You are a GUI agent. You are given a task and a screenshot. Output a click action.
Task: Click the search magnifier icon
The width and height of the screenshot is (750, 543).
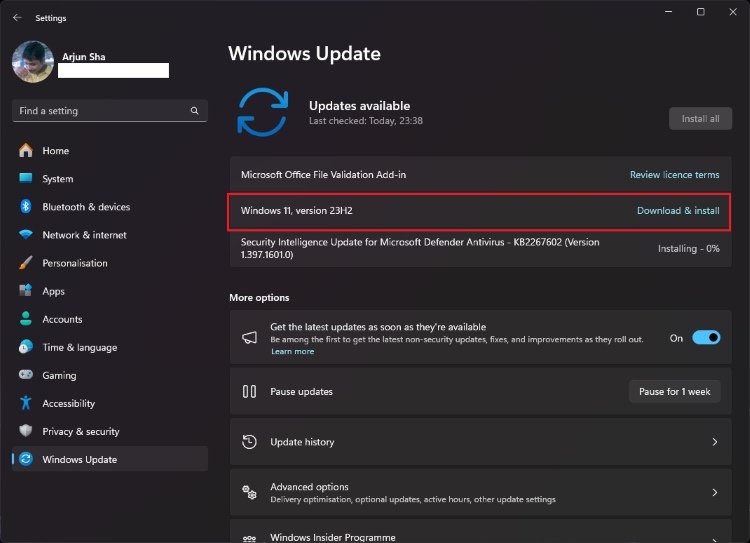pos(195,111)
